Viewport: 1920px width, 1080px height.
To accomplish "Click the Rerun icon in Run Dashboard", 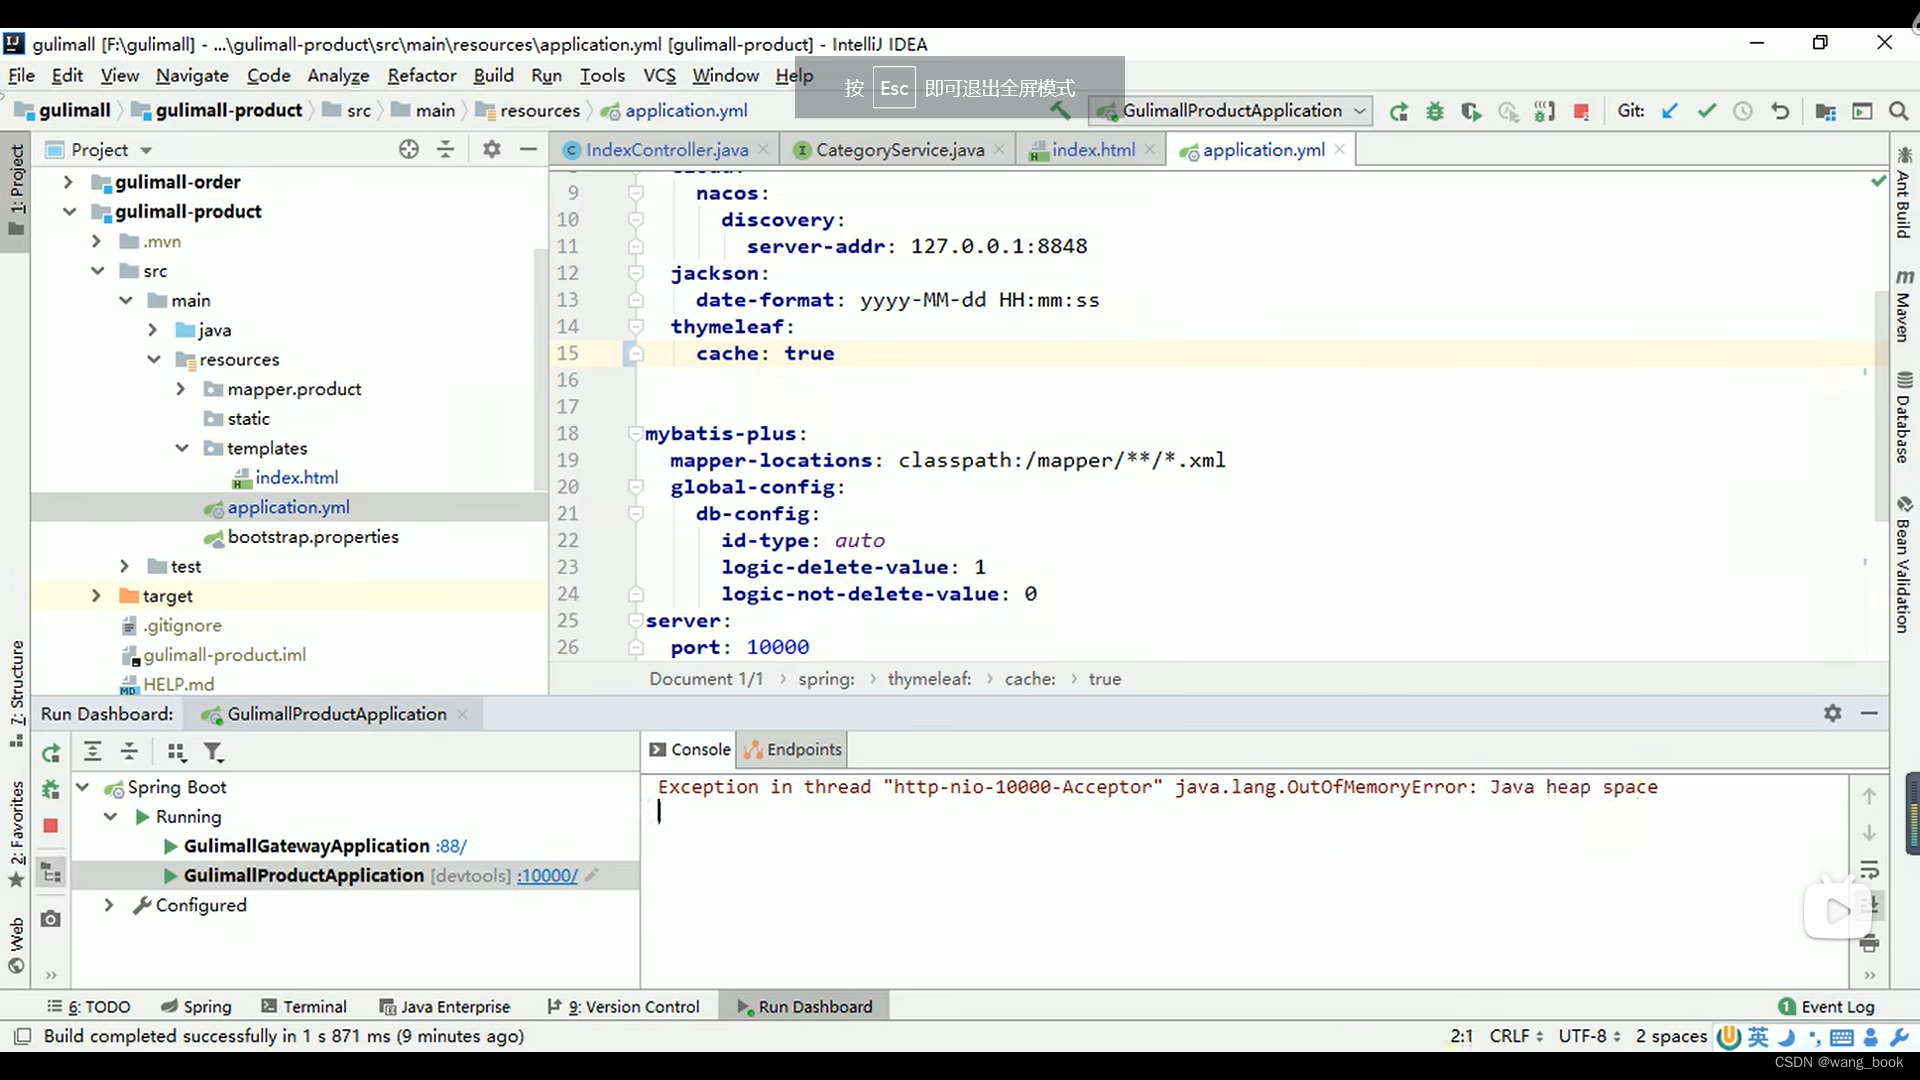I will 51,752.
